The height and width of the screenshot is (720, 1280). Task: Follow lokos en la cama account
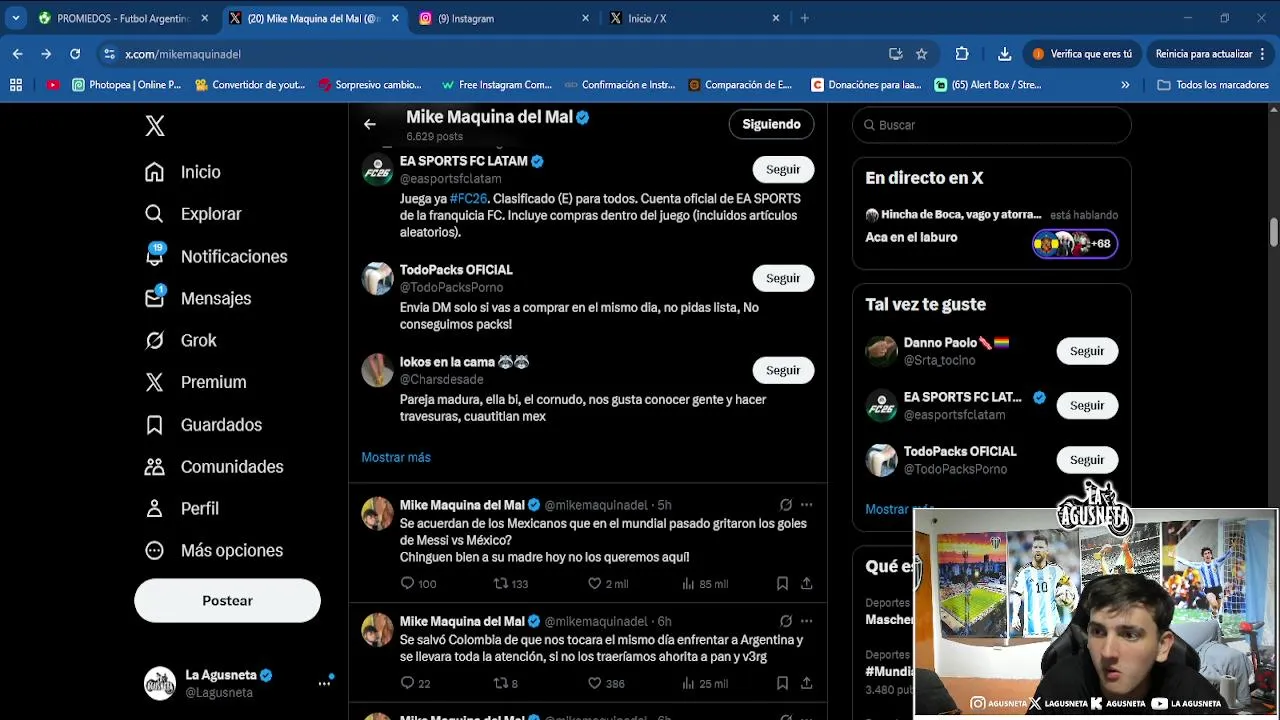coord(783,370)
